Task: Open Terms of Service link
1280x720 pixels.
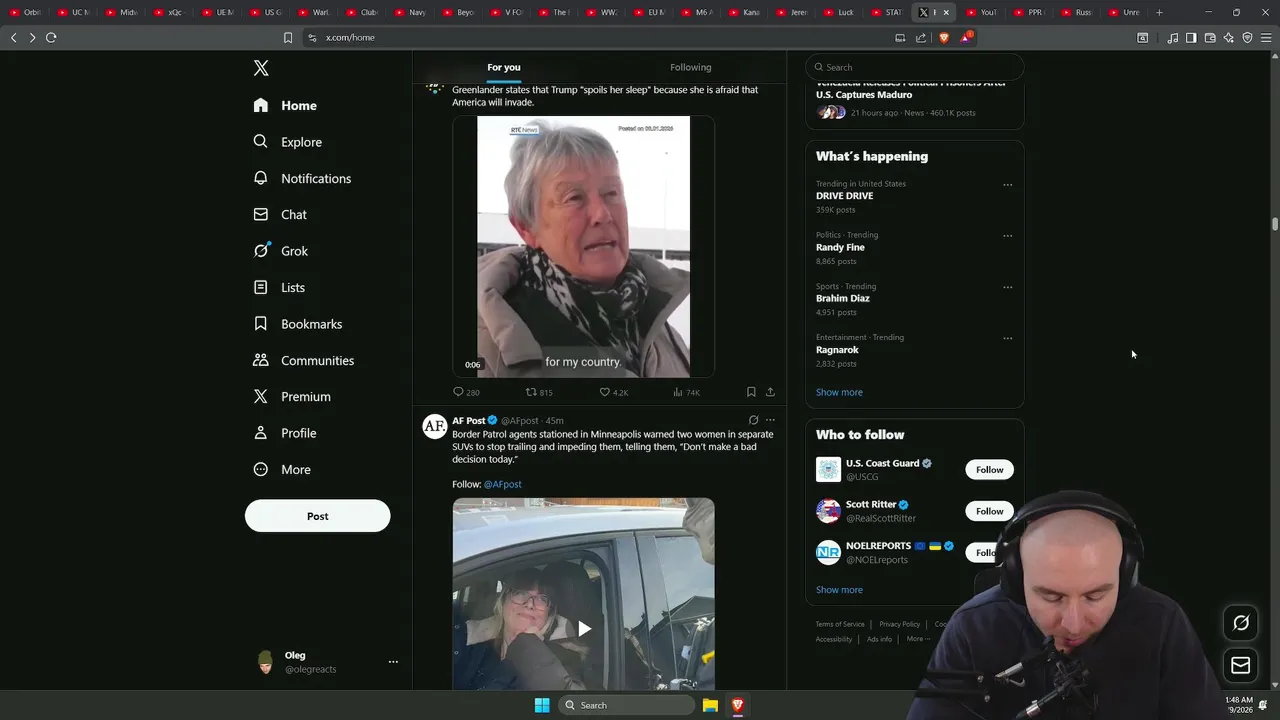Action: 840,624
